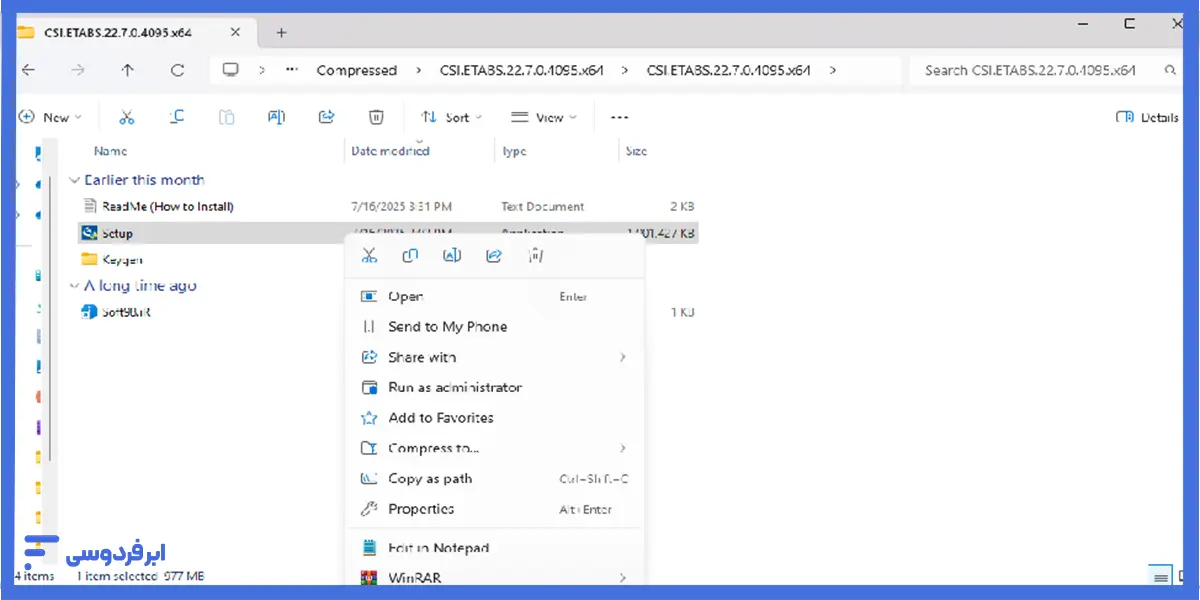The height and width of the screenshot is (600, 1200).
Task: Click the This PC monitor icon in address bar
Action: (x=231, y=70)
